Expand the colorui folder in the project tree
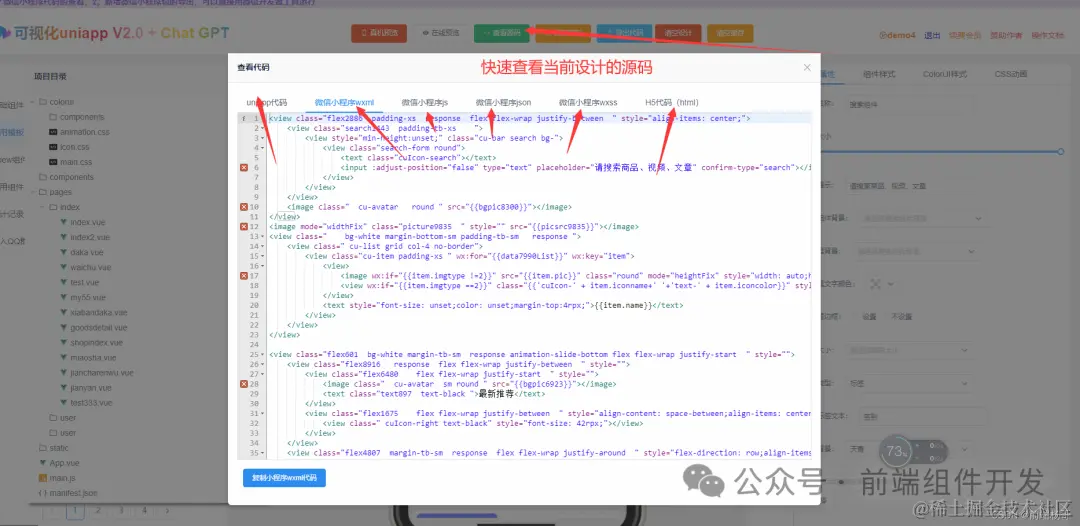Viewport: 1080px width, 526px height. click(34, 101)
